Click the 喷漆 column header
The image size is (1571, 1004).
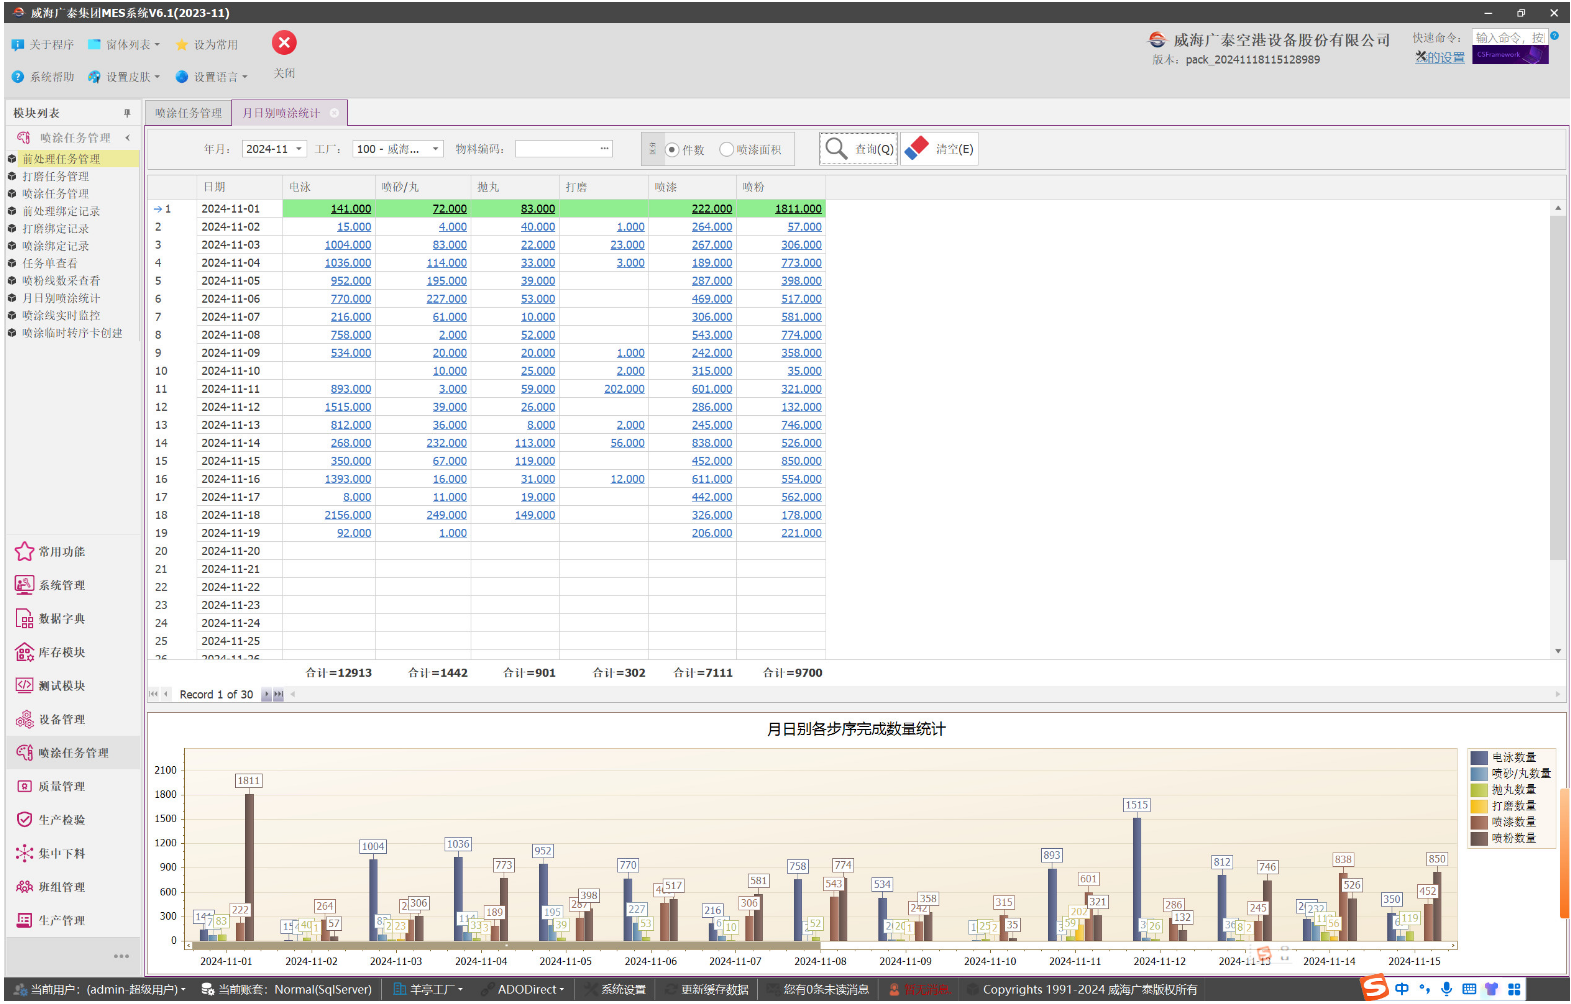click(693, 187)
